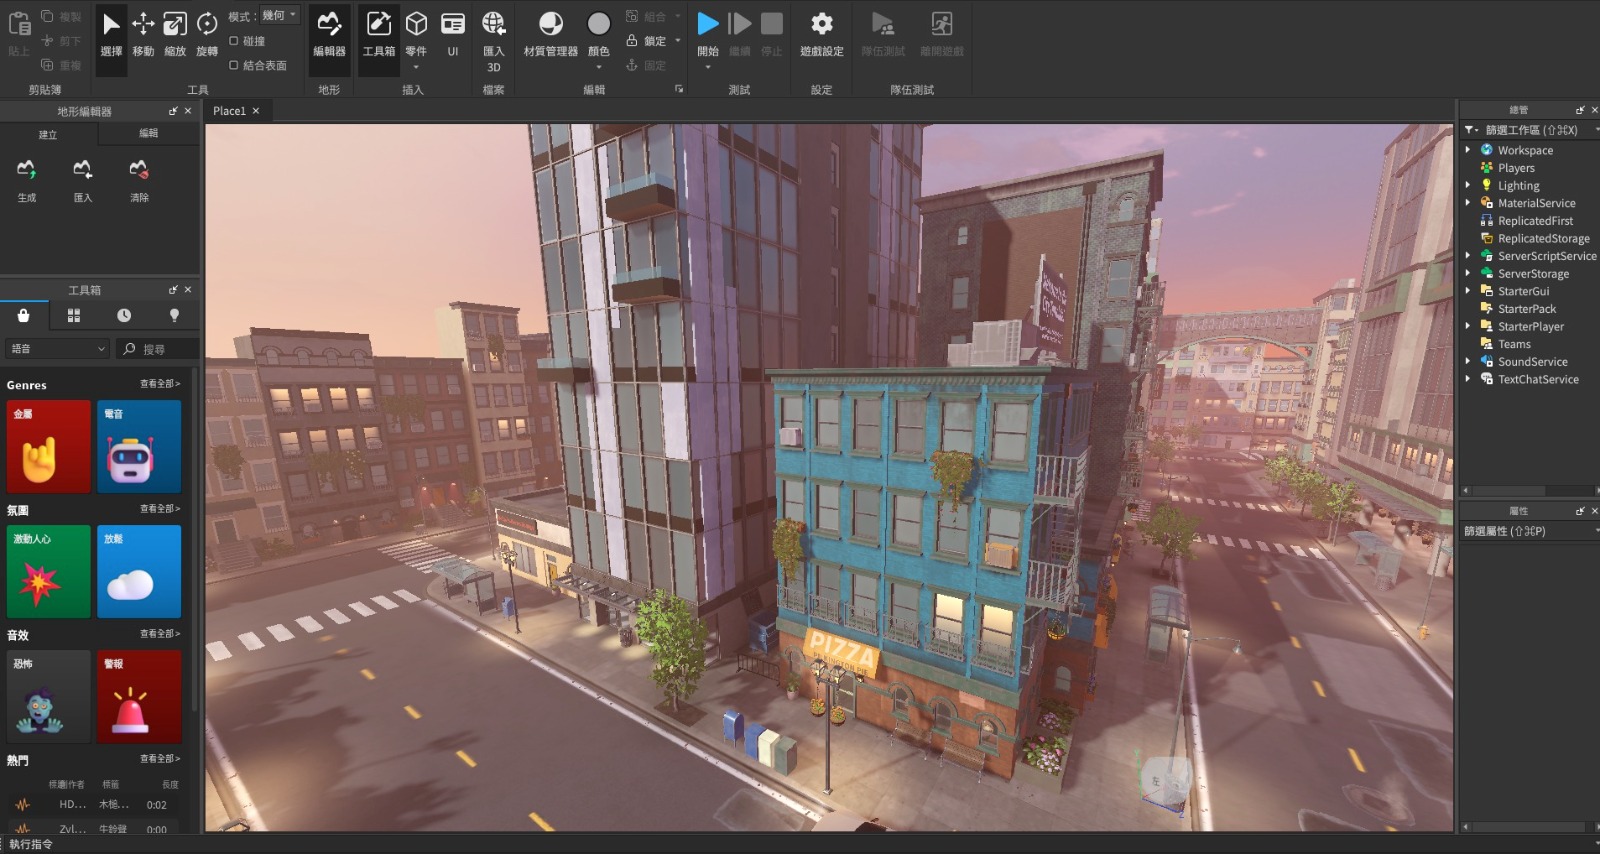Switch to the 編輯 tab in terrain editor
This screenshot has width=1600, height=854.
click(148, 133)
